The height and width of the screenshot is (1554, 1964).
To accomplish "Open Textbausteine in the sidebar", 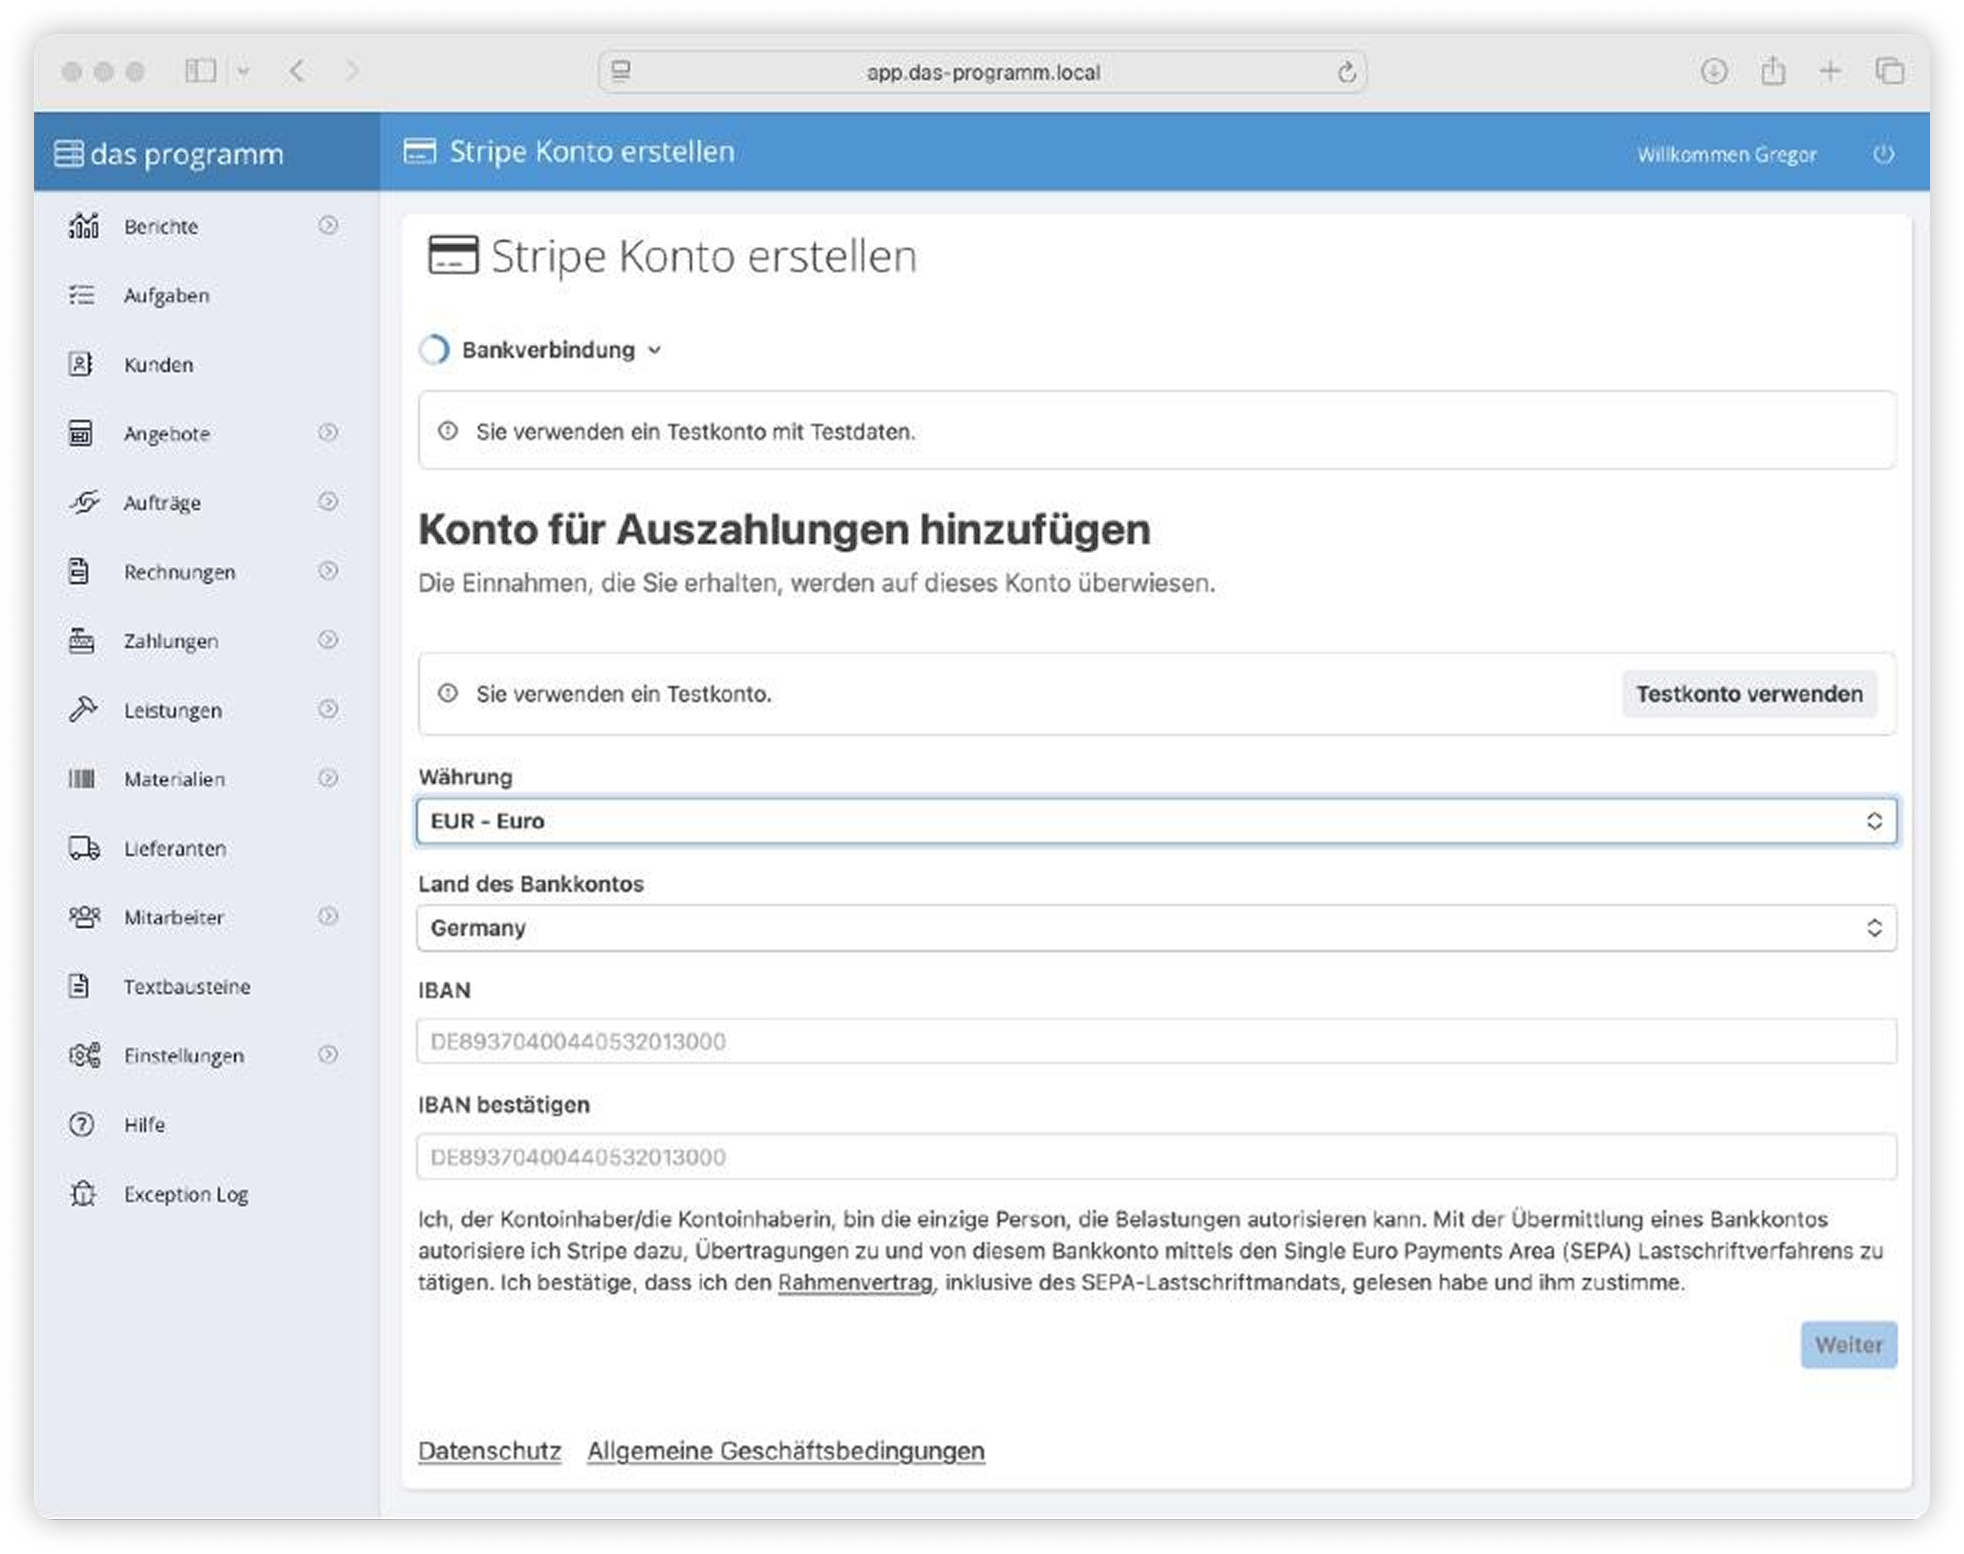I will click(187, 987).
